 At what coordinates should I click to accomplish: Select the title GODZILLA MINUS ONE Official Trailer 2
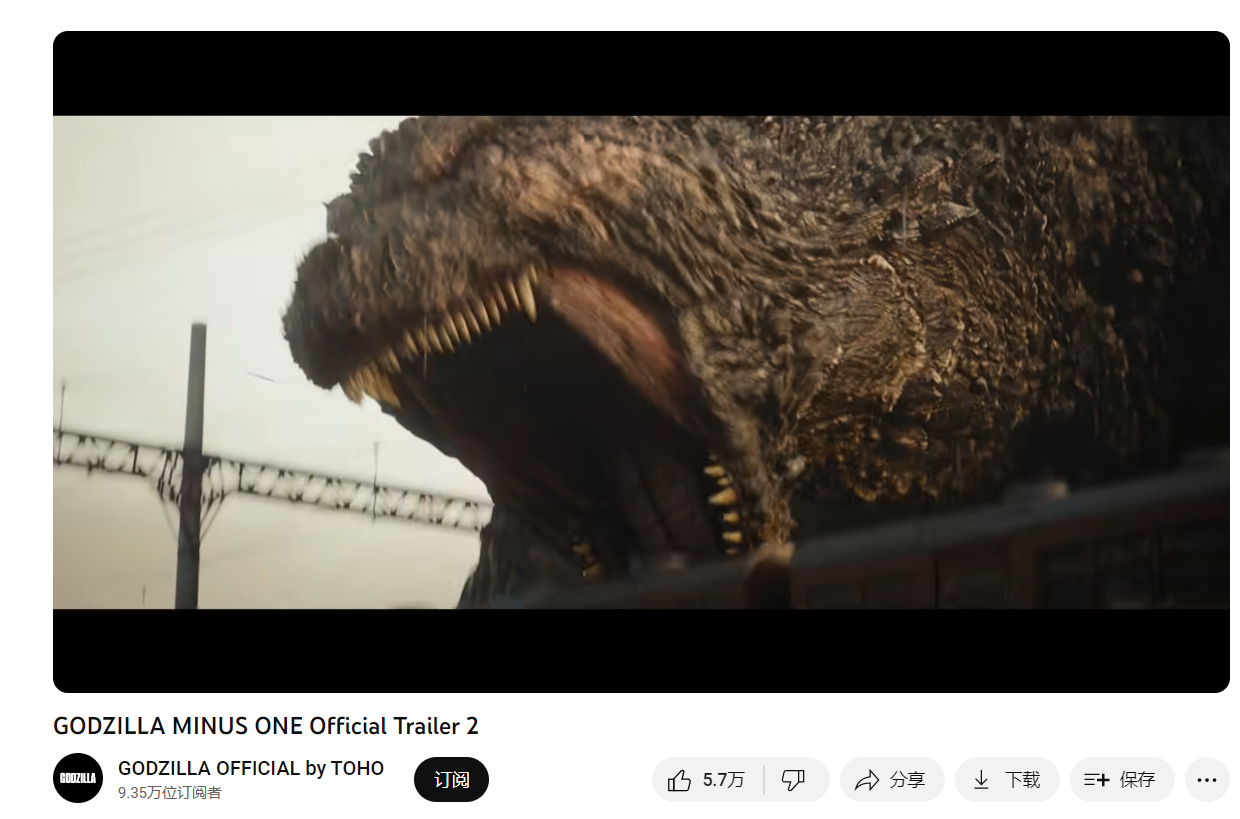tap(266, 726)
